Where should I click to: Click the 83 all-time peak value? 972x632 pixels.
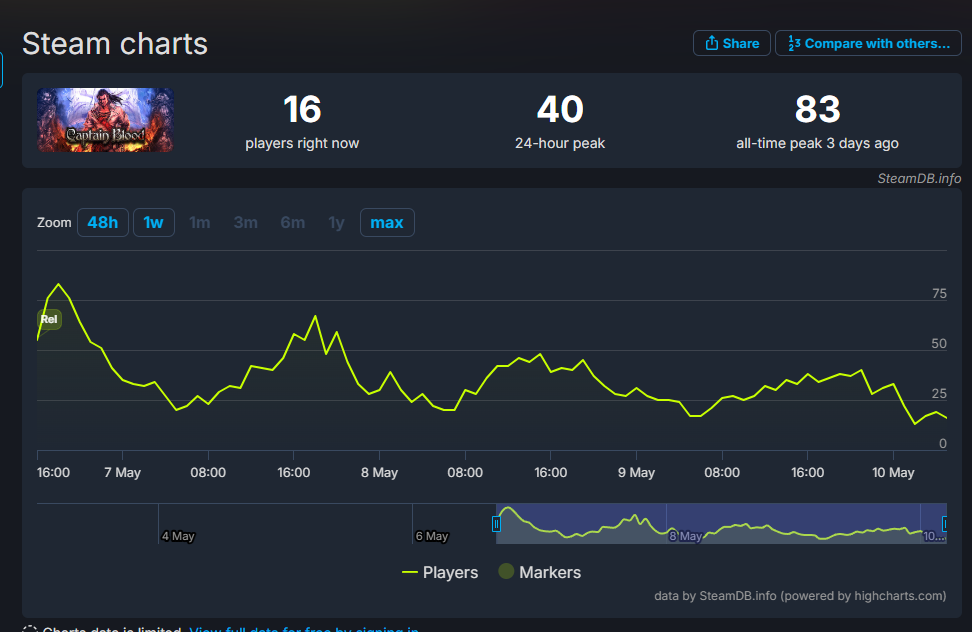(817, 109)
